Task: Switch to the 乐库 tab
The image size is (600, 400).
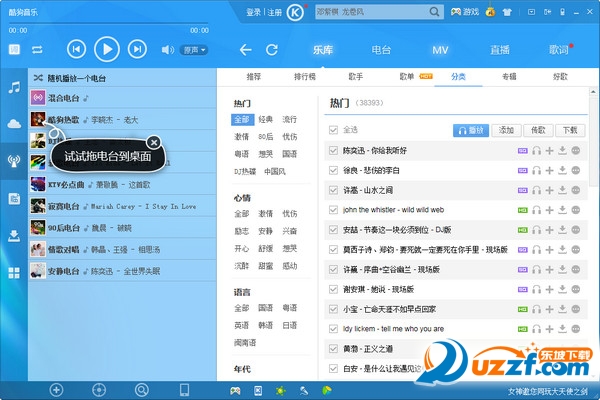Action: tap(323, 50)
